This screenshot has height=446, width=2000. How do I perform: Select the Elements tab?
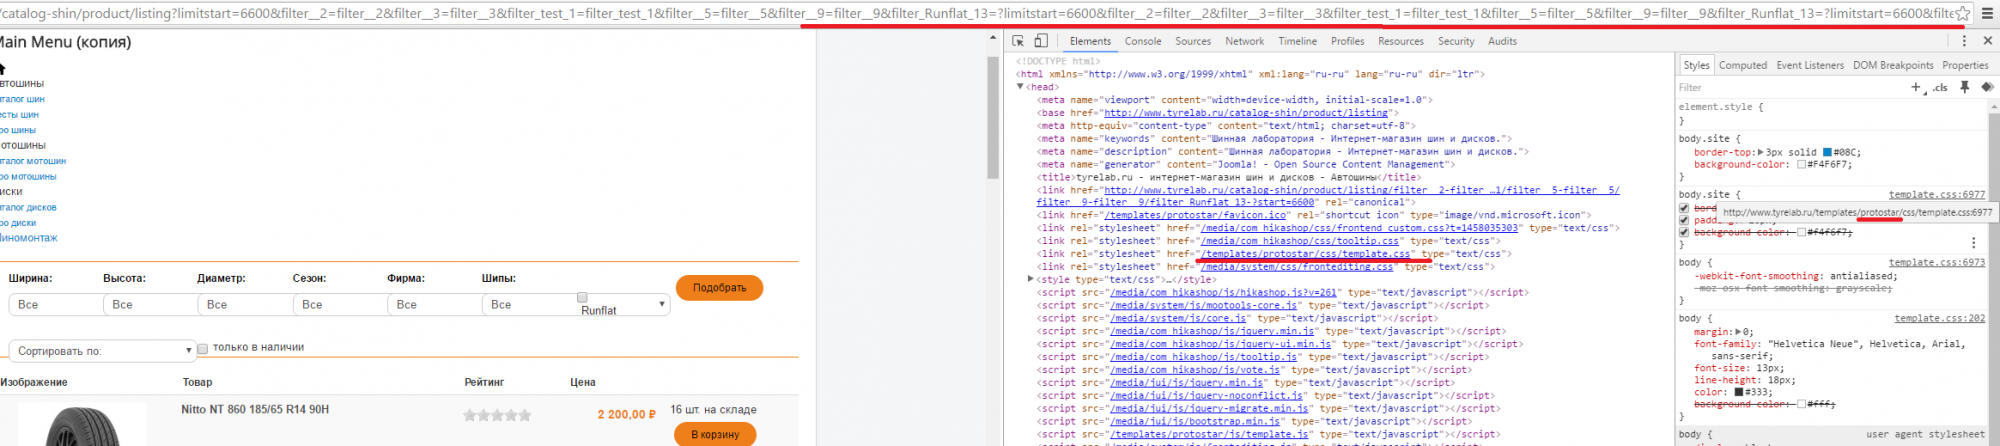[x=1090, y=41]
